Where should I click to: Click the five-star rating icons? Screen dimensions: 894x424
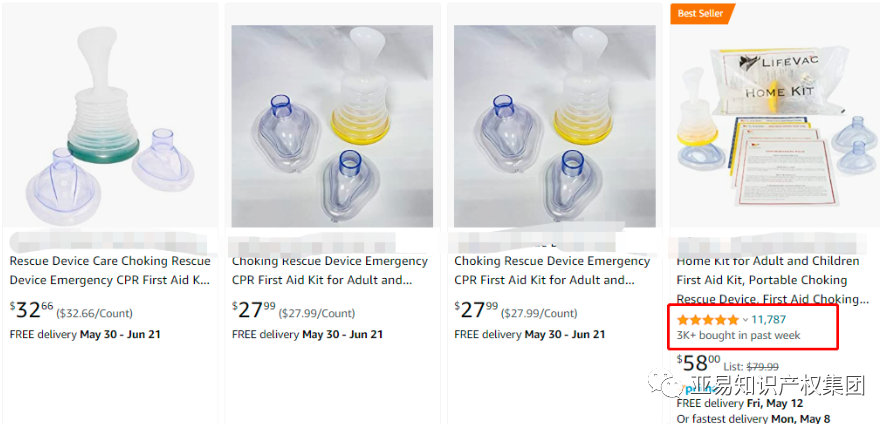click(708, 320)
